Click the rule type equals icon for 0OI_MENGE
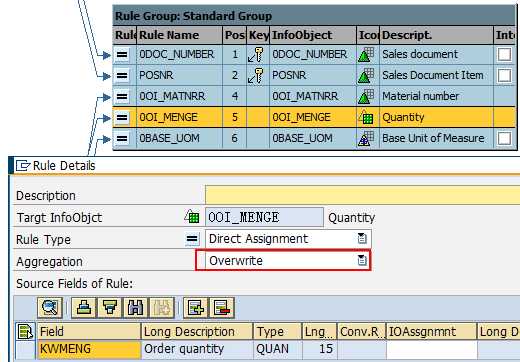 pyautogui.click(x=122, y=118)
